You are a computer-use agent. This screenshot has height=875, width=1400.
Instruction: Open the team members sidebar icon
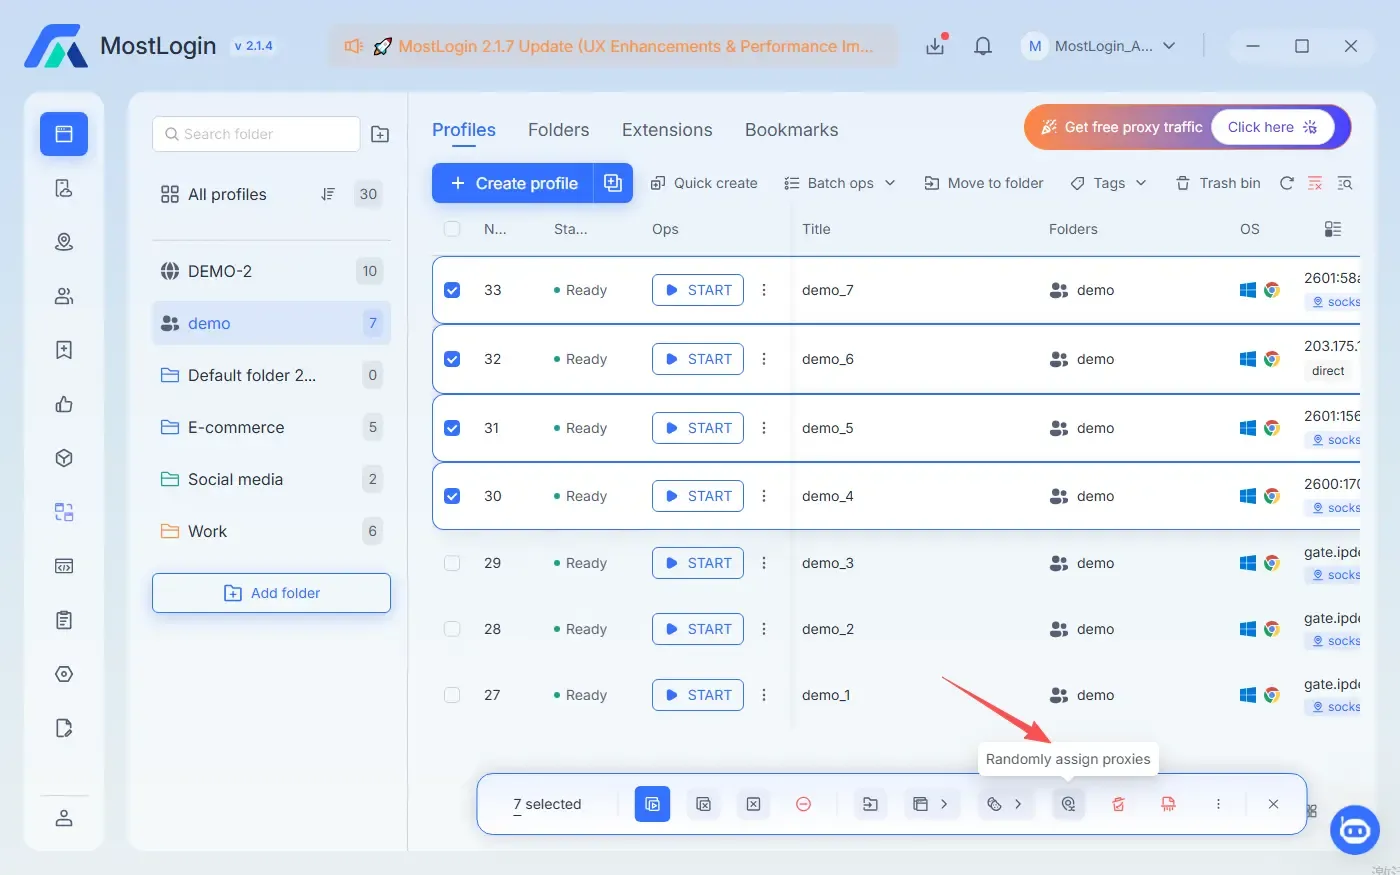(x=64, y=296)
